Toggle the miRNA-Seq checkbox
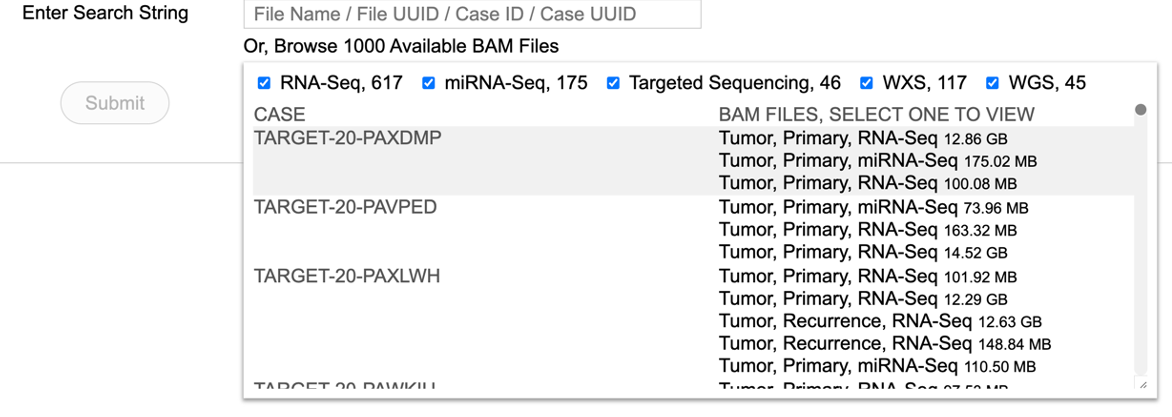Image resolution: width=1172 pixels, height=417 pixels. point(429,83)
